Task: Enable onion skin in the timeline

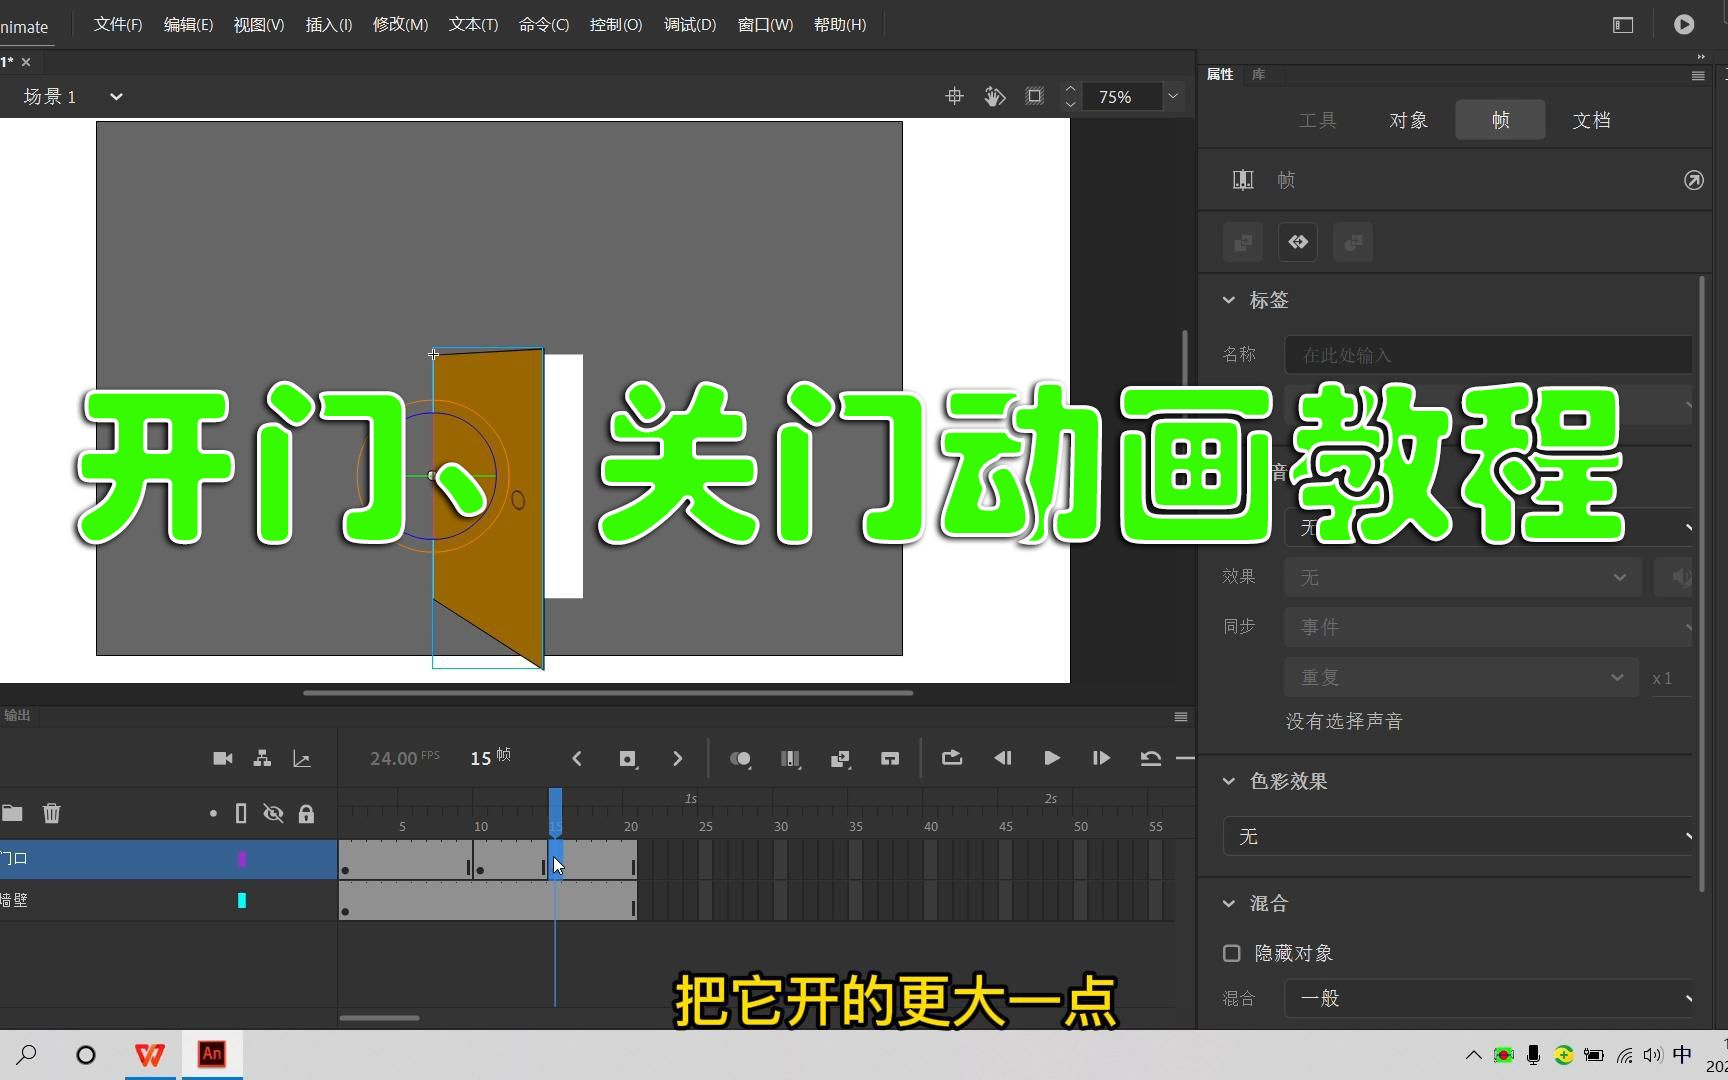Action: tap(741, 758)
